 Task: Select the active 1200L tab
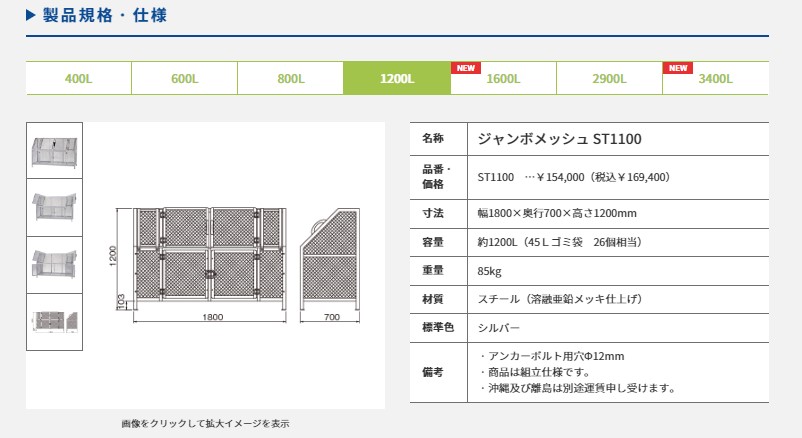click(x=397, y=78)
